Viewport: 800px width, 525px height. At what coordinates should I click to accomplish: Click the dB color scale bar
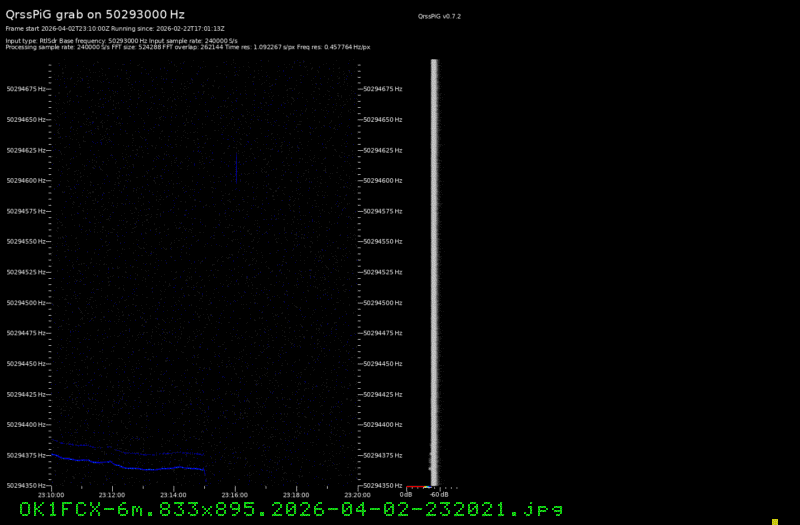tap(418, 487)
